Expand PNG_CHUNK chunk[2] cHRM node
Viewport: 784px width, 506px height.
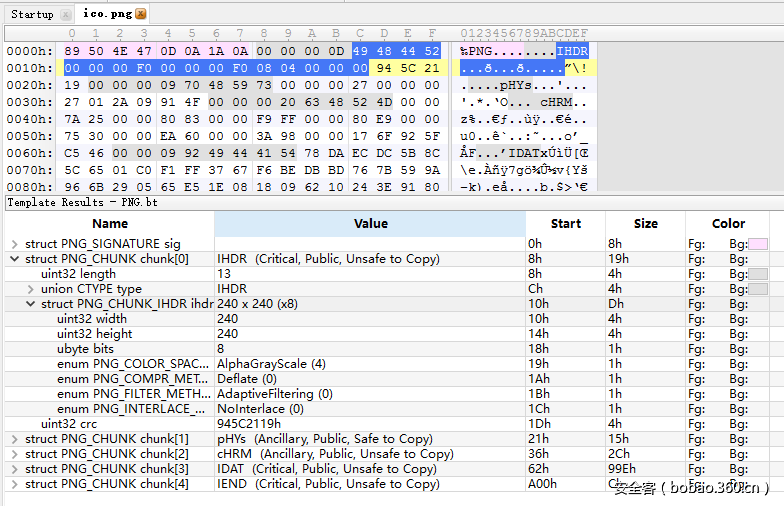pyautogui.click(x=14, y=454)
